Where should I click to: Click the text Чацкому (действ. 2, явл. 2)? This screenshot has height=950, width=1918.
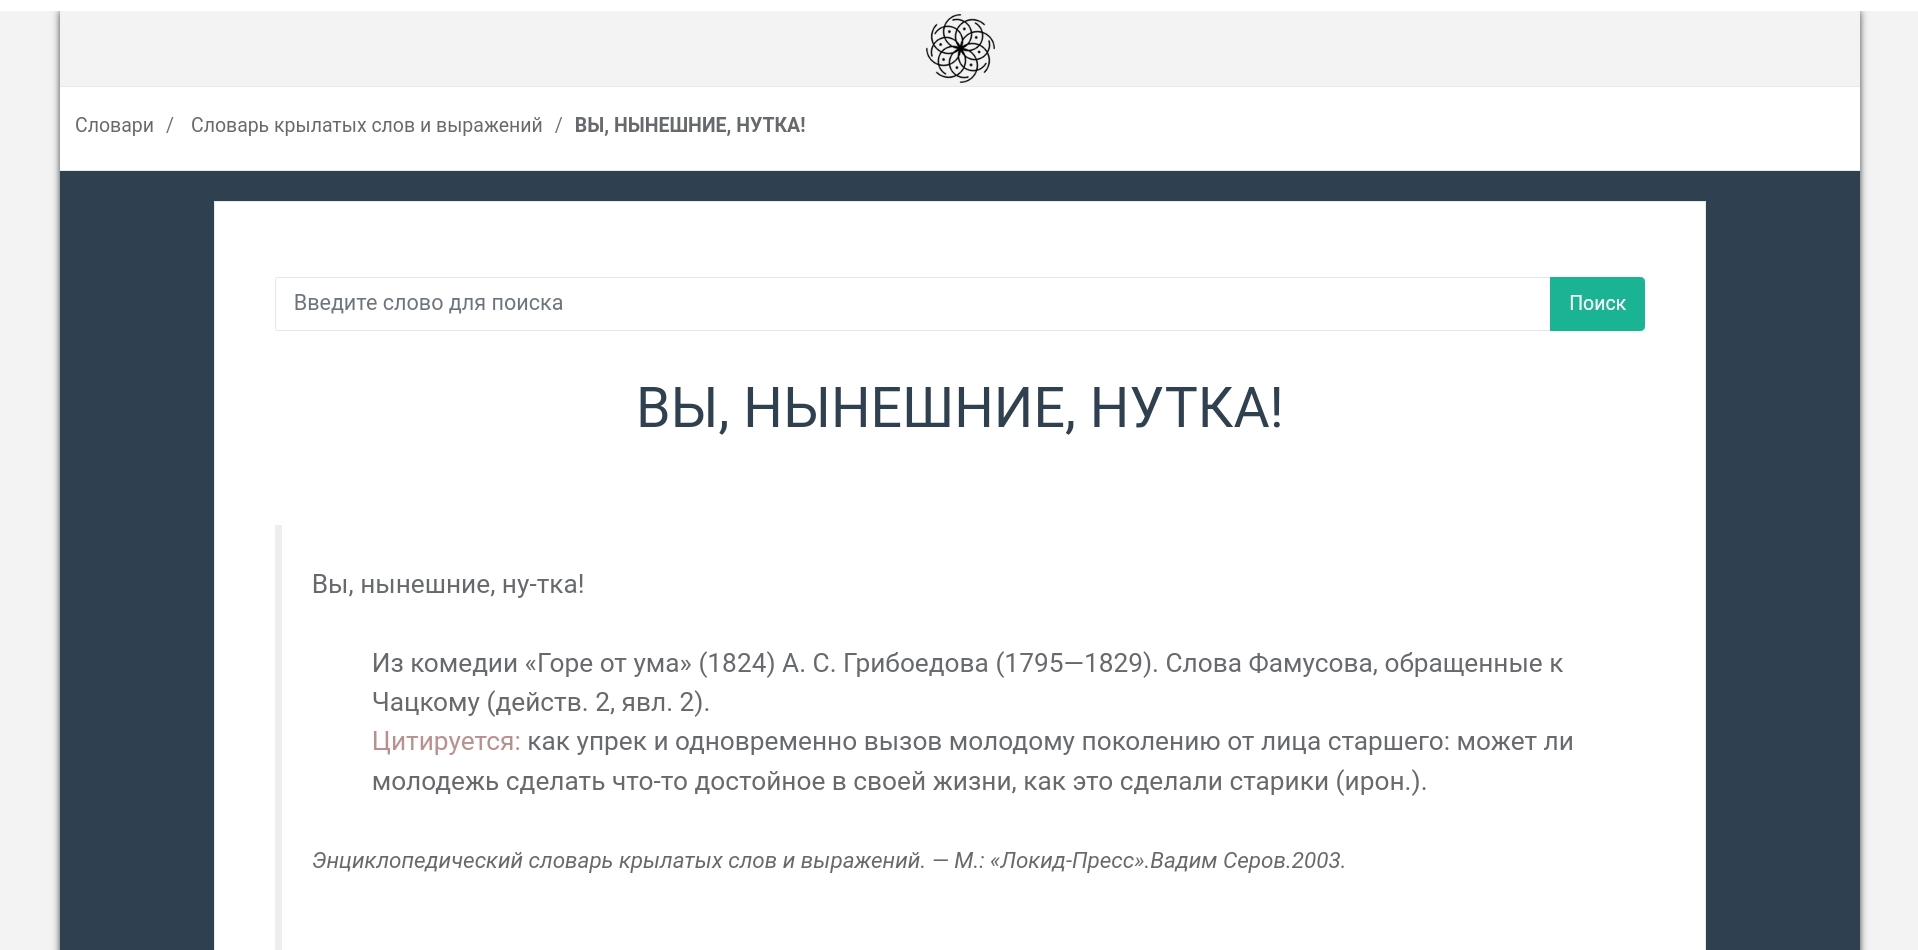point(540,702)
